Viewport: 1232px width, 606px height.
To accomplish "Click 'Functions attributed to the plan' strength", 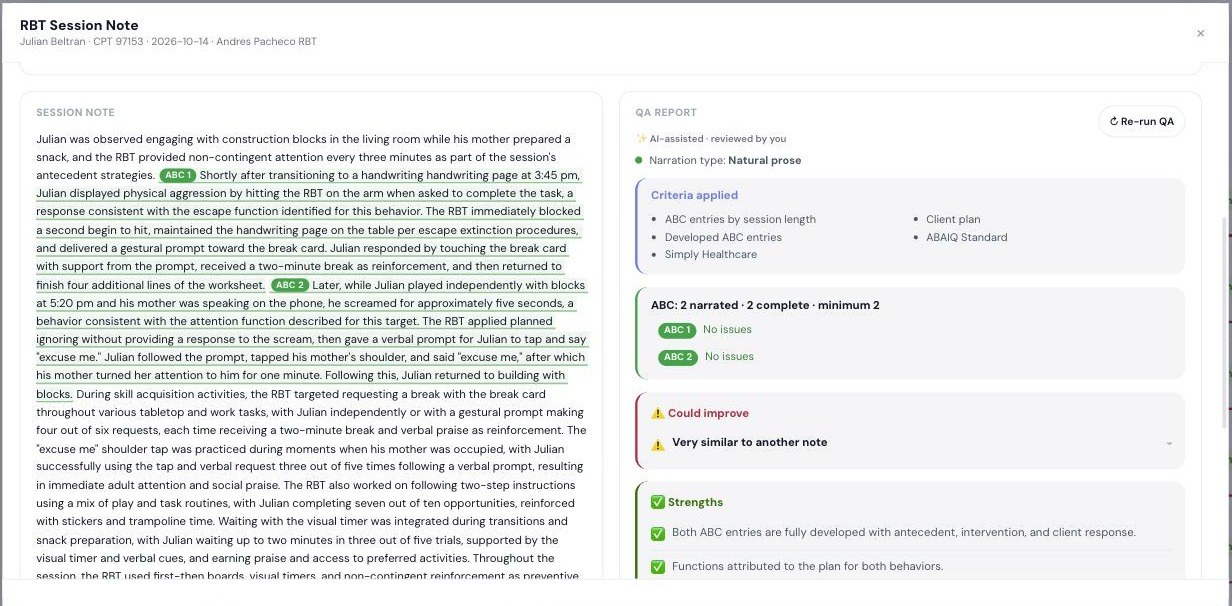I will tap(807, 567).
